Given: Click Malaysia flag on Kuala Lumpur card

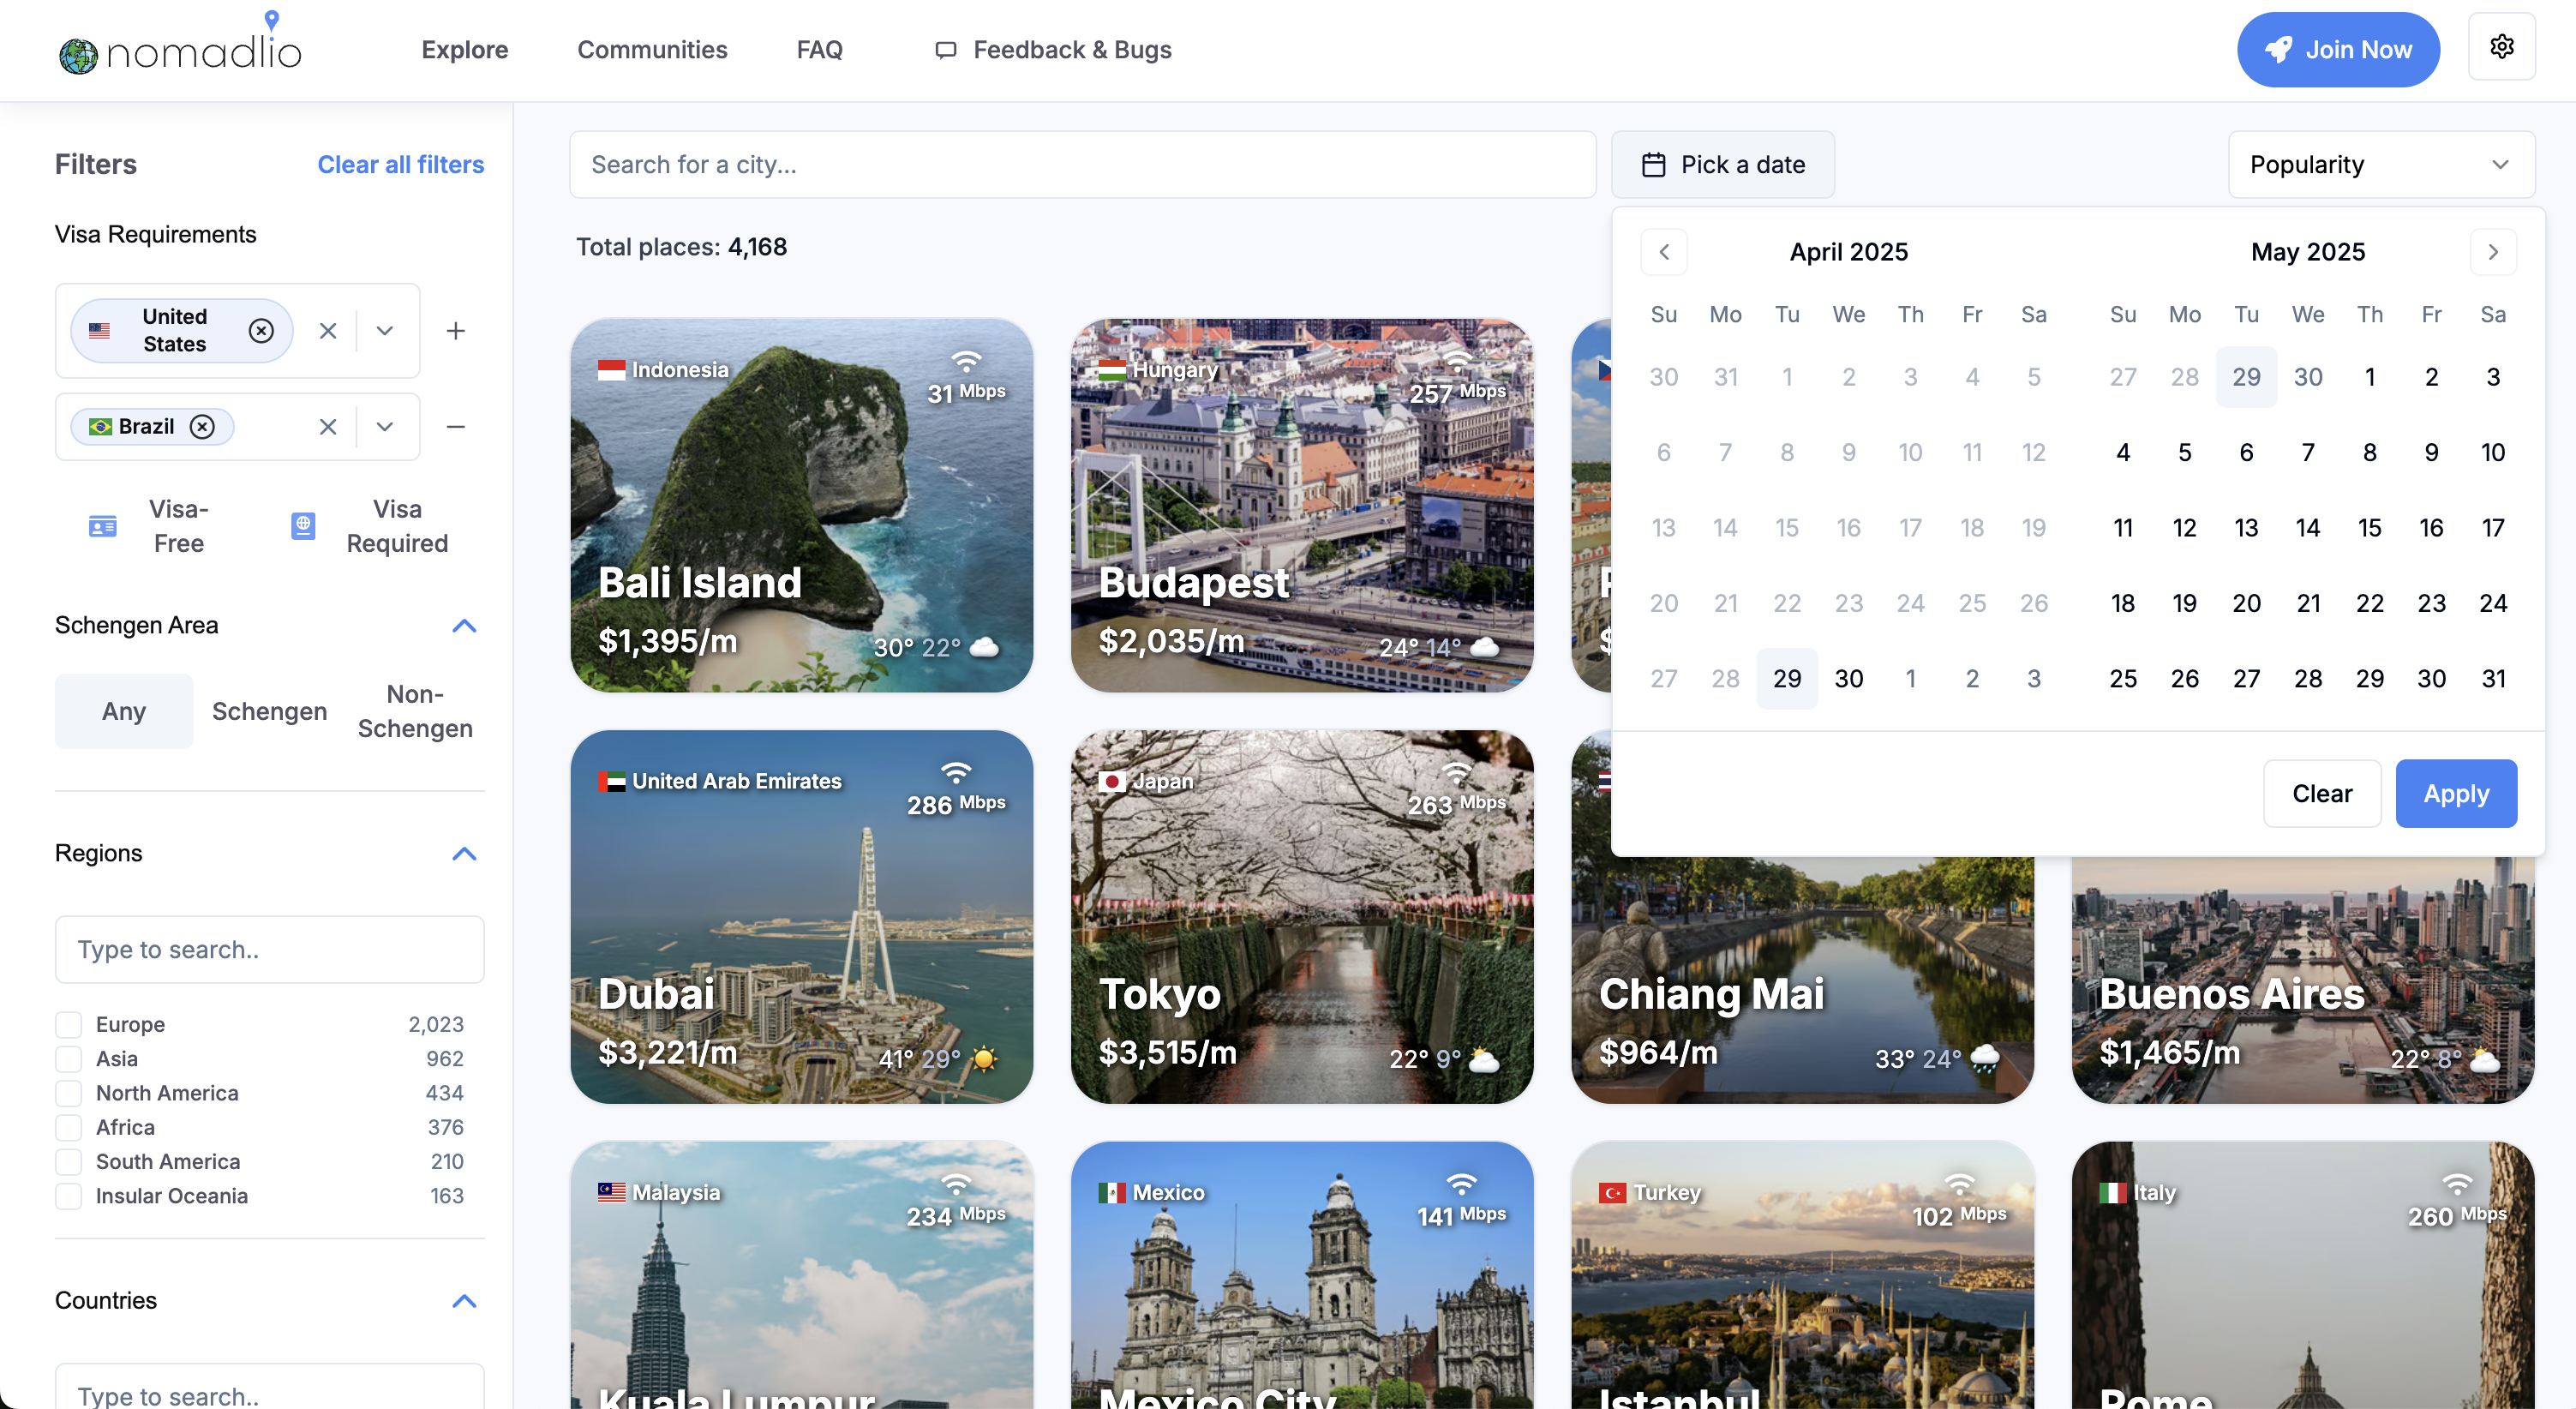Looking at the screenshot, I should [x=611, y=1193].
